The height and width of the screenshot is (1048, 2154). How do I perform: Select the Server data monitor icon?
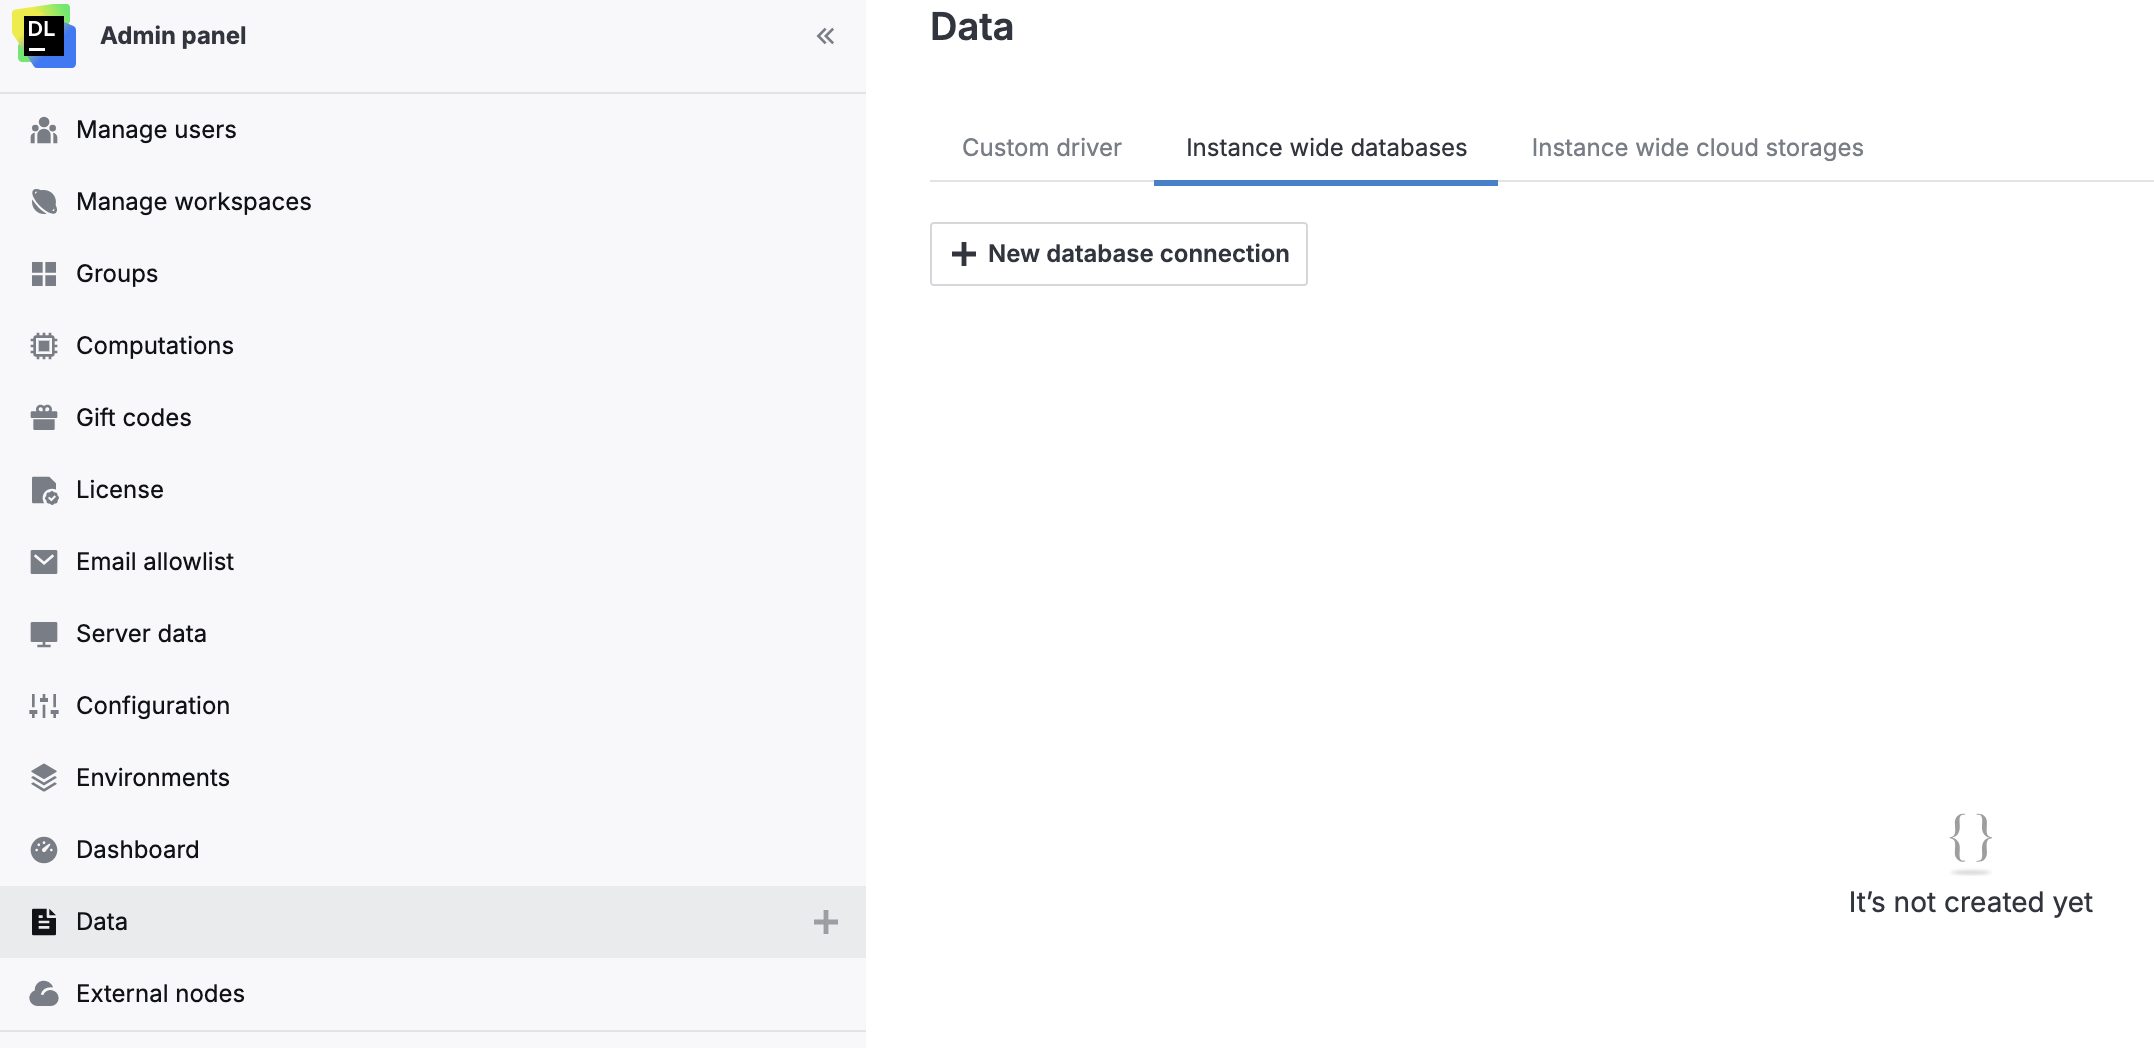44,633
